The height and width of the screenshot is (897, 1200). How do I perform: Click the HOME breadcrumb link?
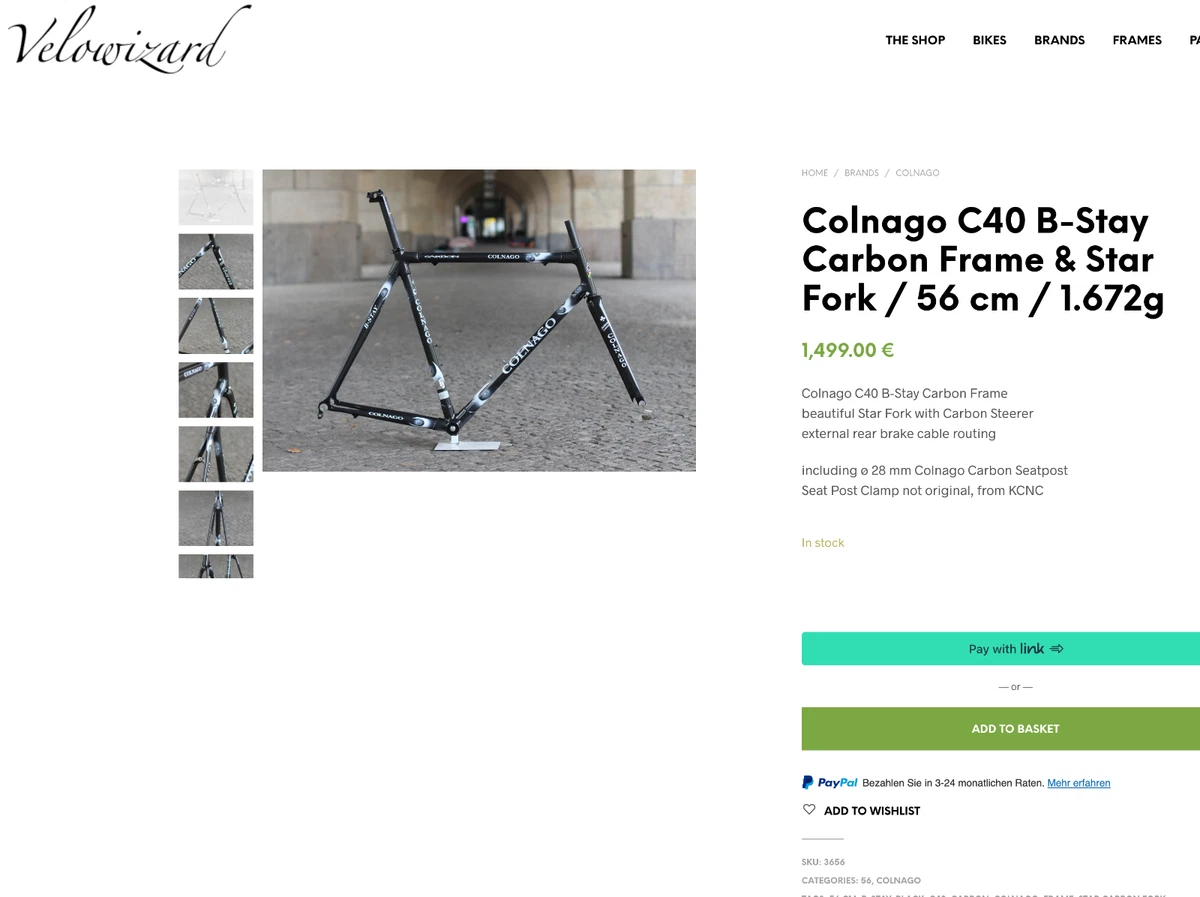[814, 173]
